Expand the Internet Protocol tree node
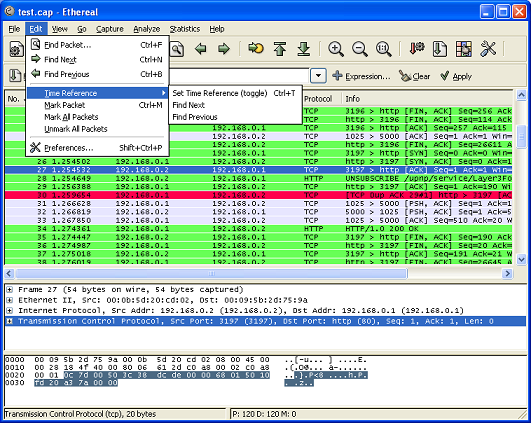This screenshot has height=423, width=531. click(x=10, y=311)
